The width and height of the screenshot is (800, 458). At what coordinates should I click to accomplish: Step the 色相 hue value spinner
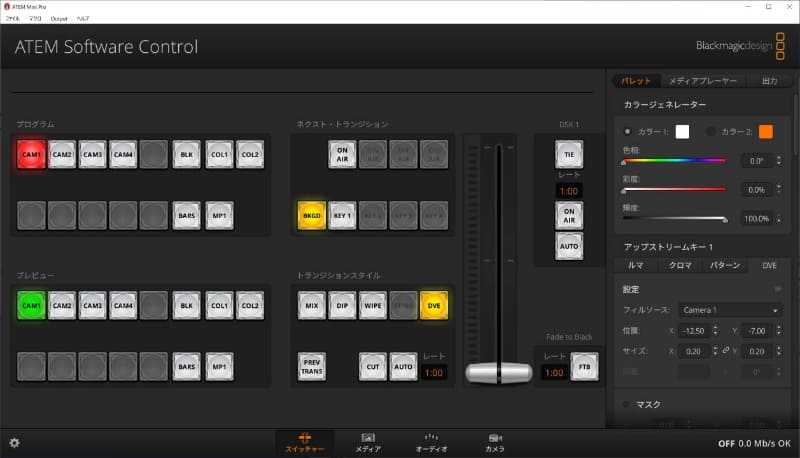[x=779, y=161]
